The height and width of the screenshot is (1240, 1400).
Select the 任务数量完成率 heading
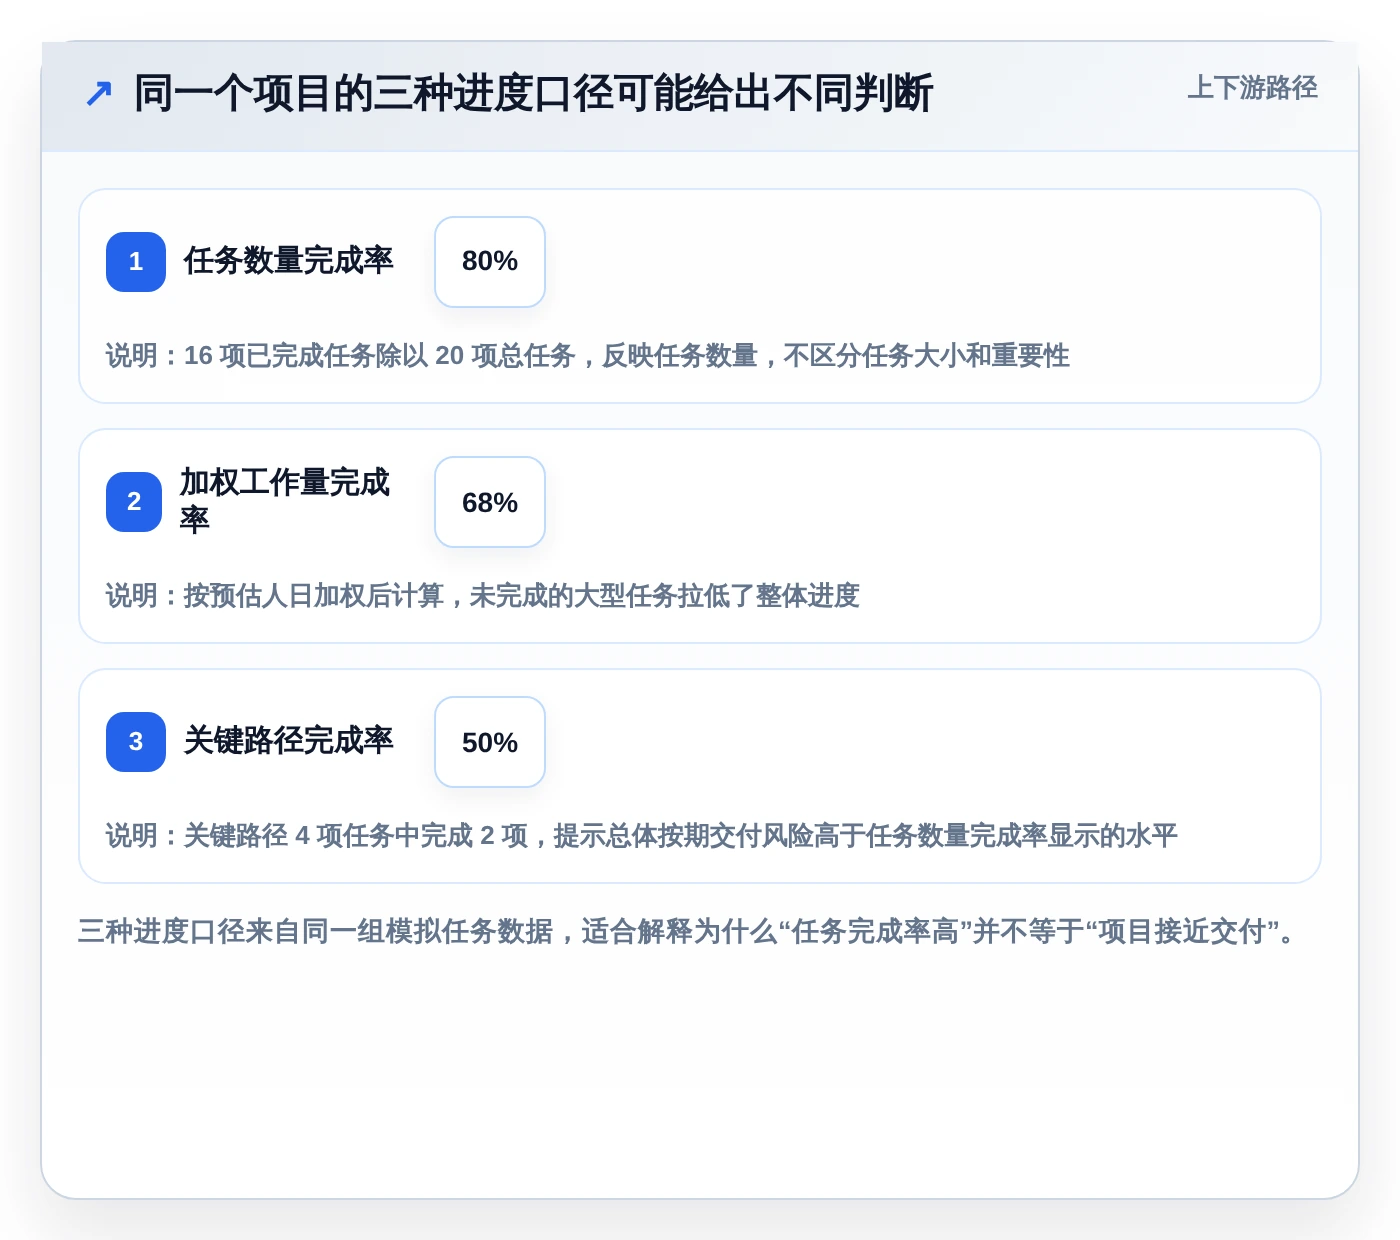[x=288, y=261]
